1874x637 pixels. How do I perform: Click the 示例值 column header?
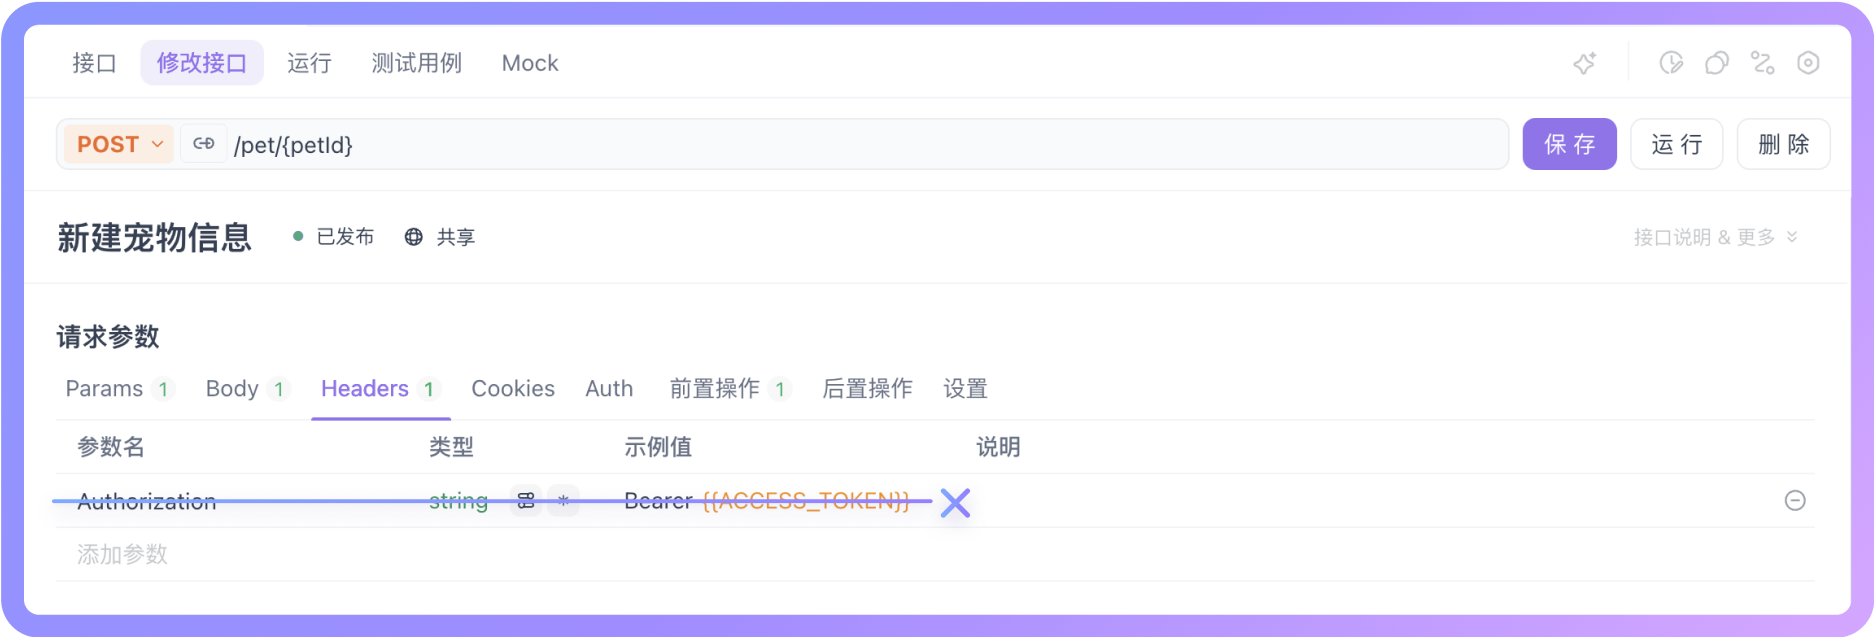pyautogui.click(x=658, y=447)
